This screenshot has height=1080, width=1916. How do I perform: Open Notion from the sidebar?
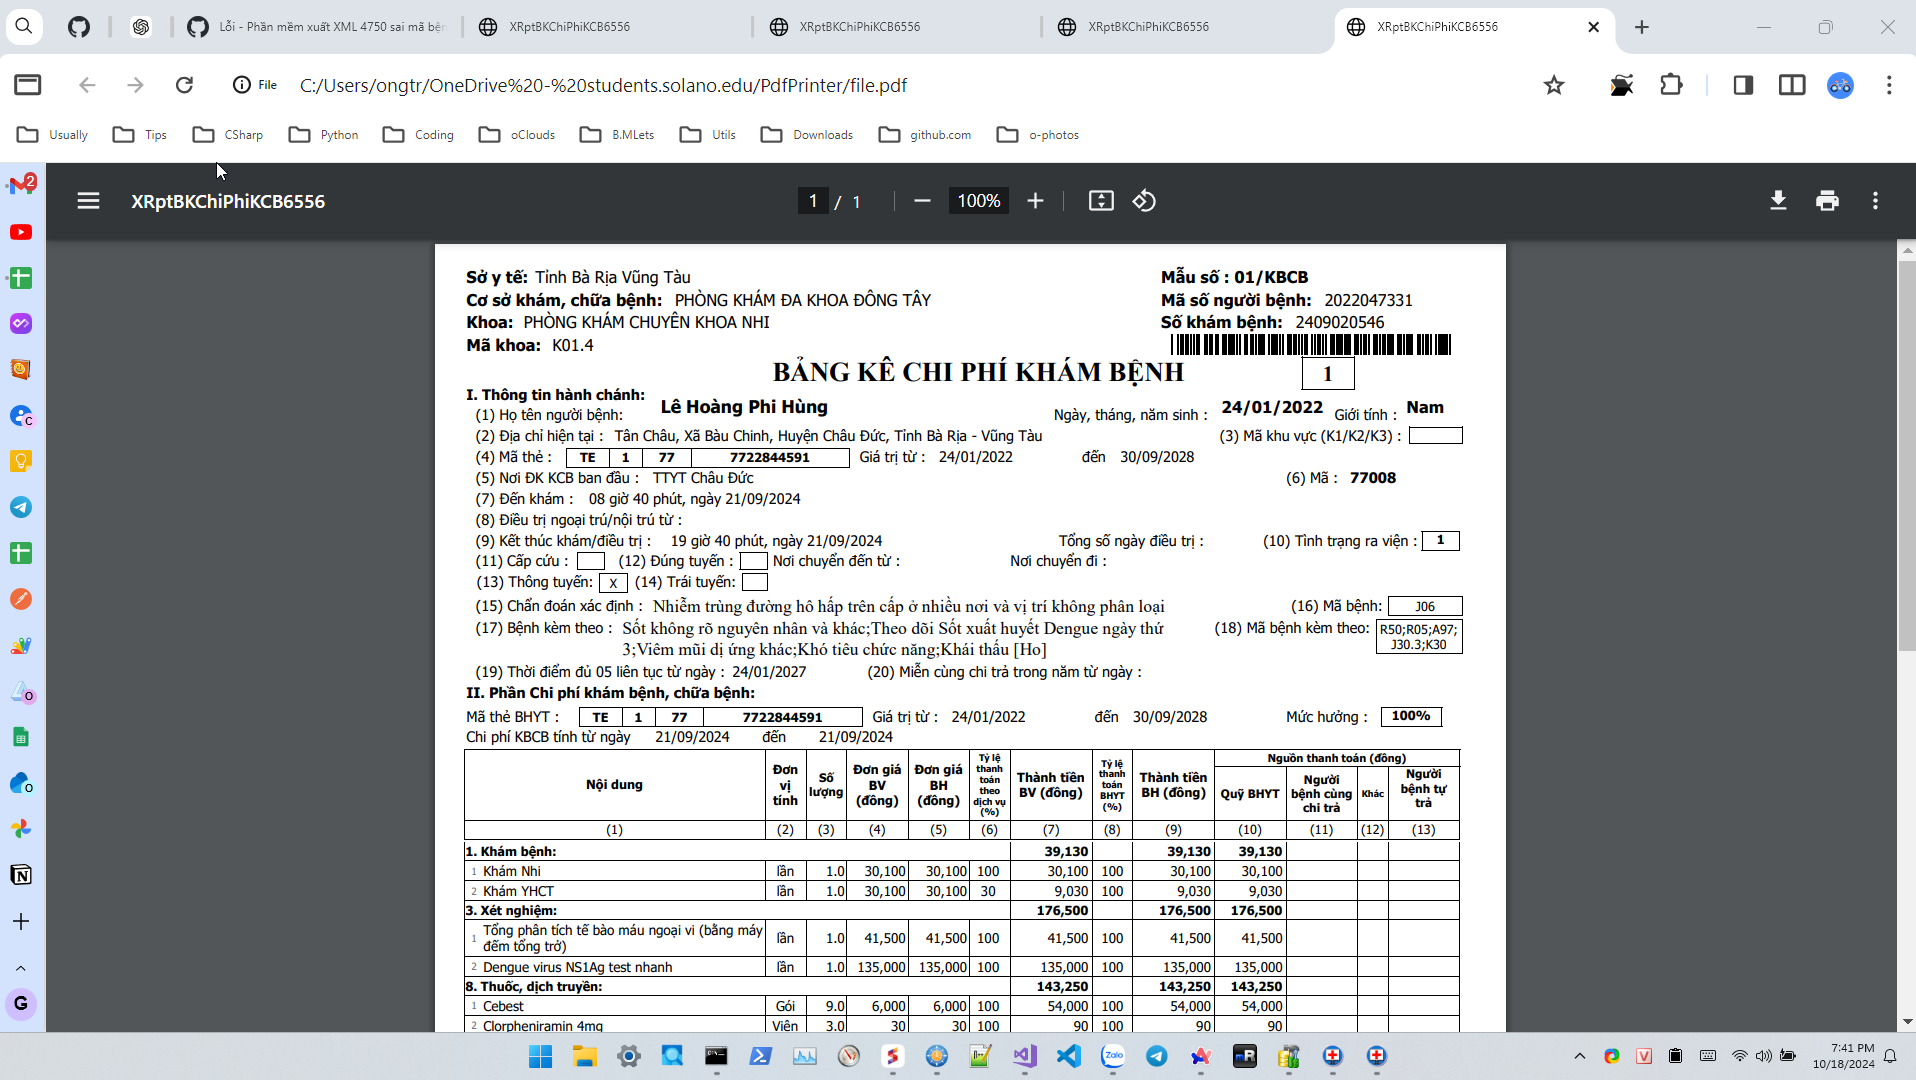(21, 875)
